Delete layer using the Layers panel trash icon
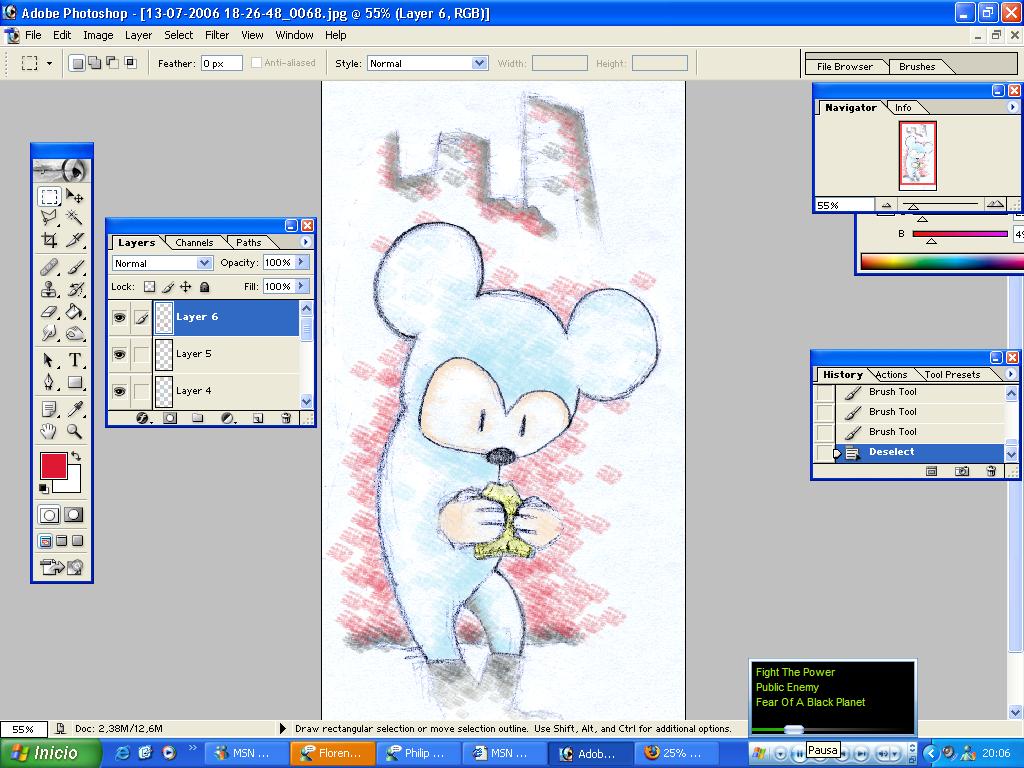1024x768 pixels. click(x=286, y=418)
